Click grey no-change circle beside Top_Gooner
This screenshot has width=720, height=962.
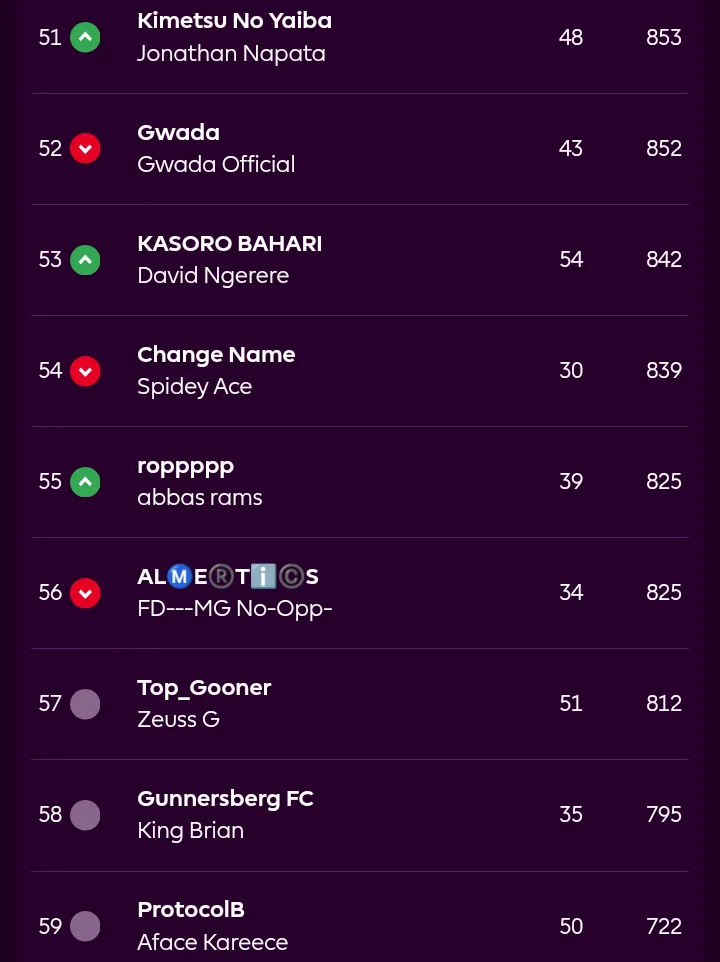click(85, 704)
